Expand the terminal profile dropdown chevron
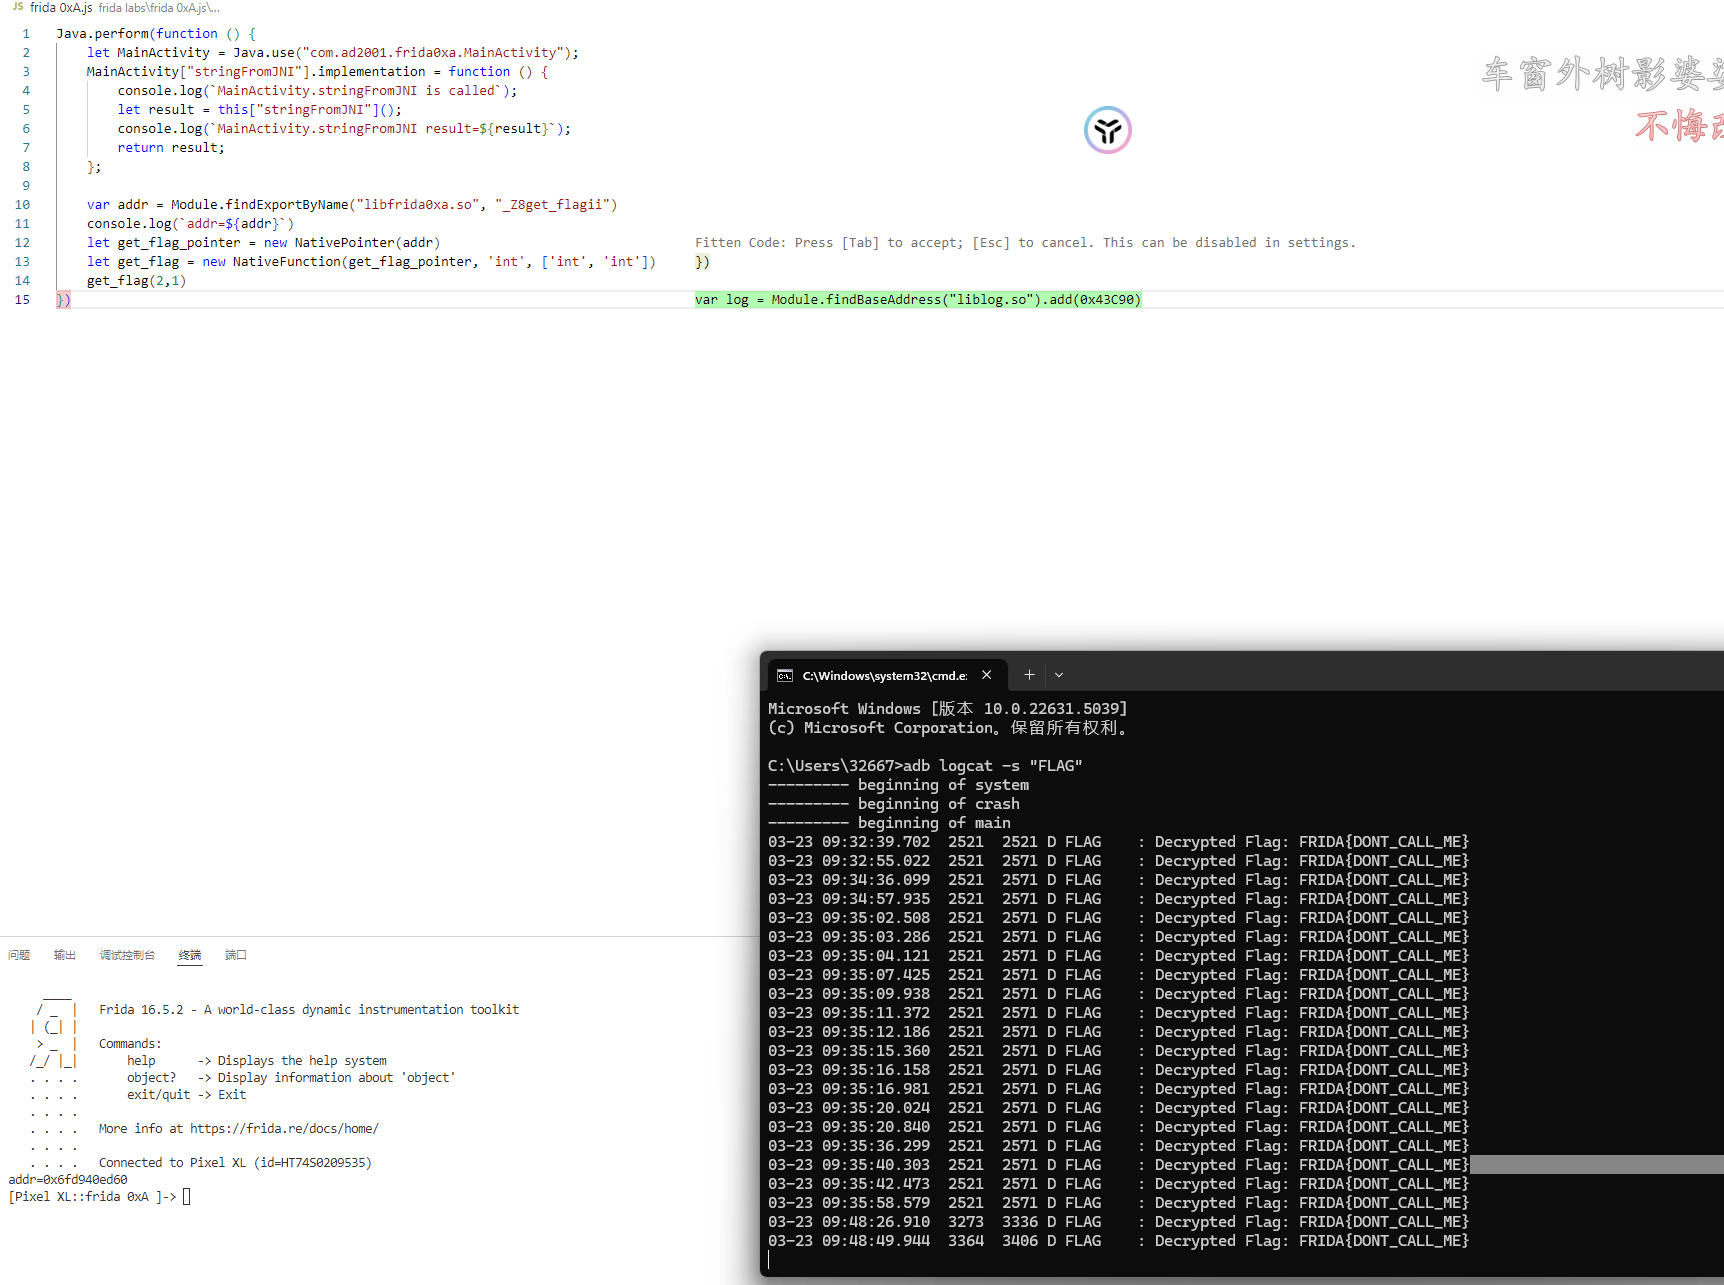 click(1059, 675)
